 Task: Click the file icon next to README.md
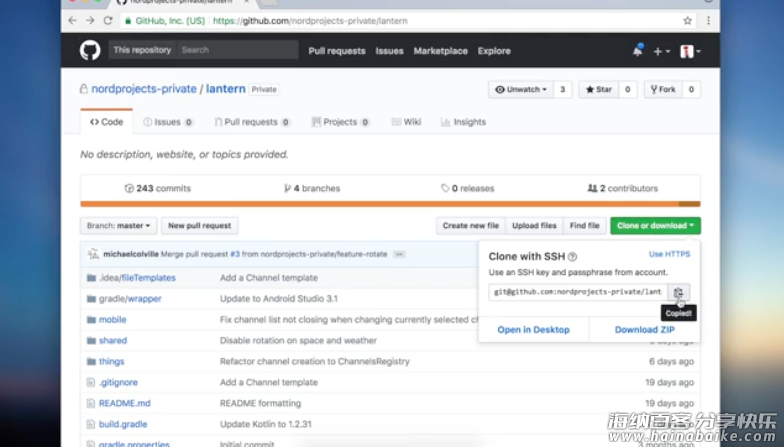click(x=90, y=403)
